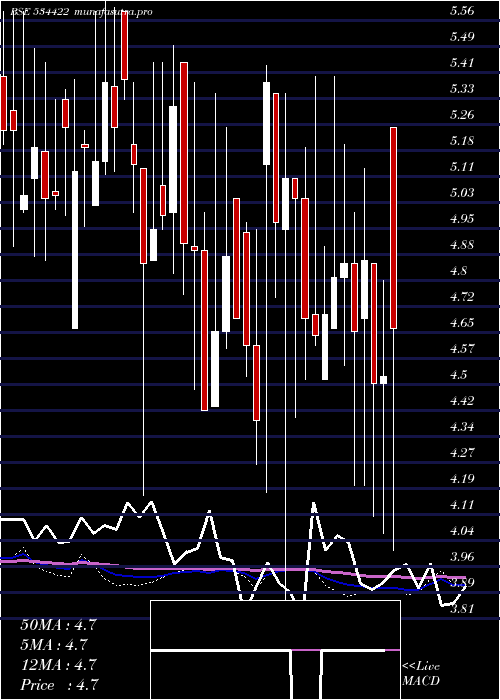The image size is (500, 700).
Task: Select the 4.27 price axis label
Action: (x=462, y=453)
